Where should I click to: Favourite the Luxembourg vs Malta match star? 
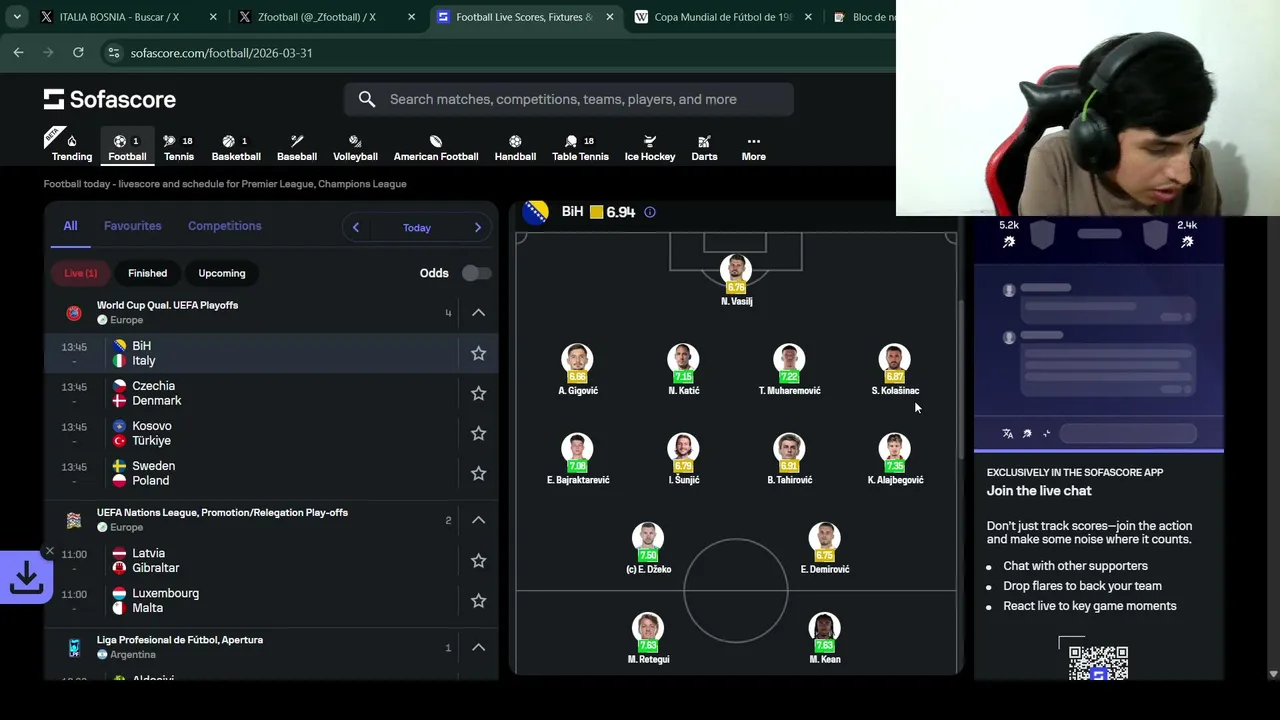tap(478, 600)
